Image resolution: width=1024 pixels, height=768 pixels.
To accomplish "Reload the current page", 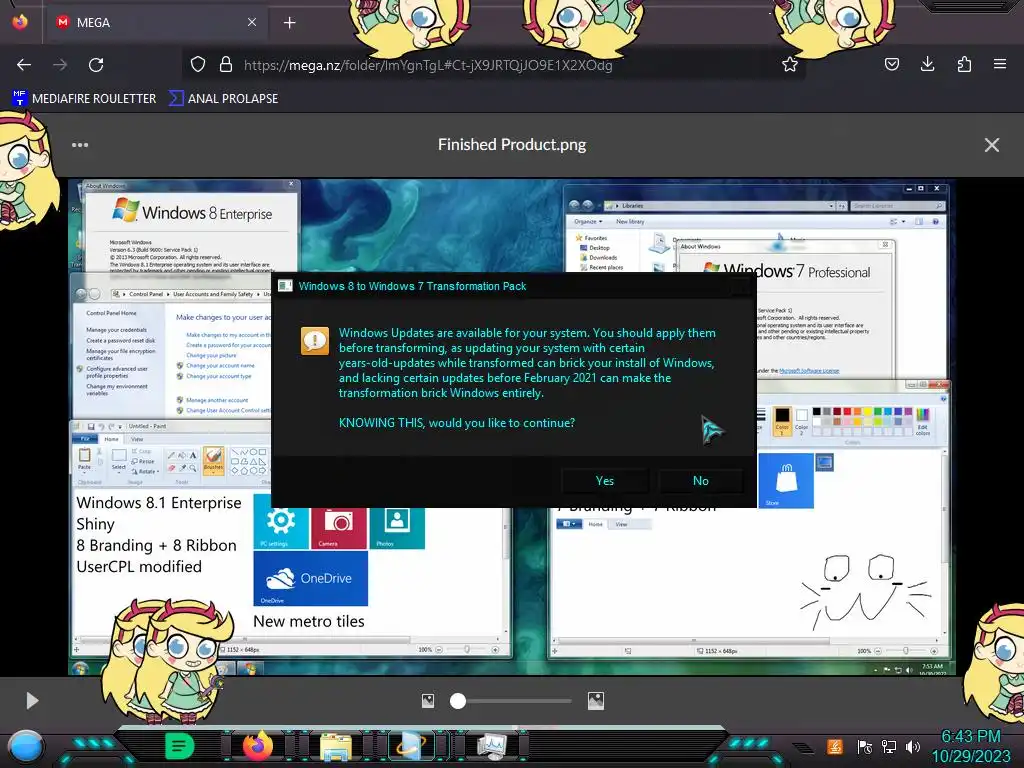I will (x=96, y=65).
